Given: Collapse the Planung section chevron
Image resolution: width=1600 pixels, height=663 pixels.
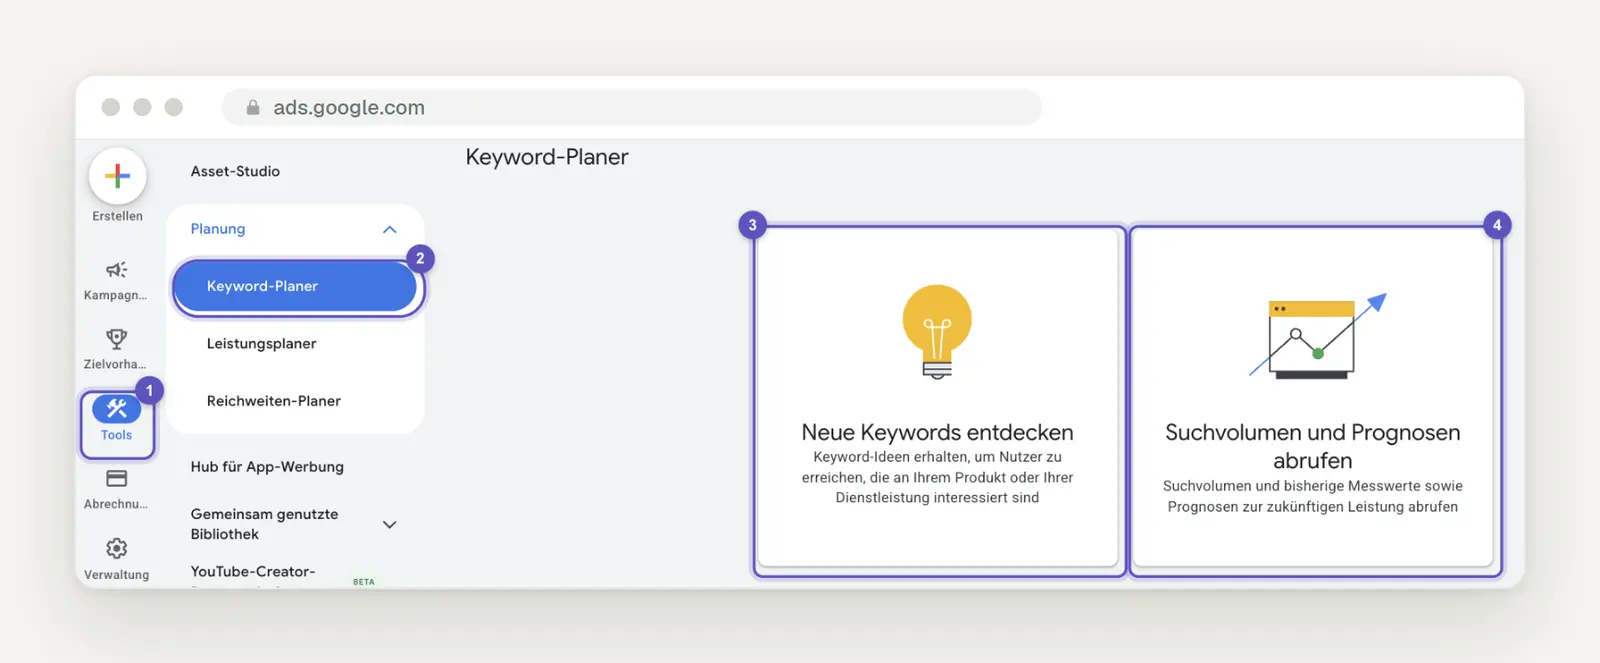Looking at the screenshot, I should (x=390, y=229).
